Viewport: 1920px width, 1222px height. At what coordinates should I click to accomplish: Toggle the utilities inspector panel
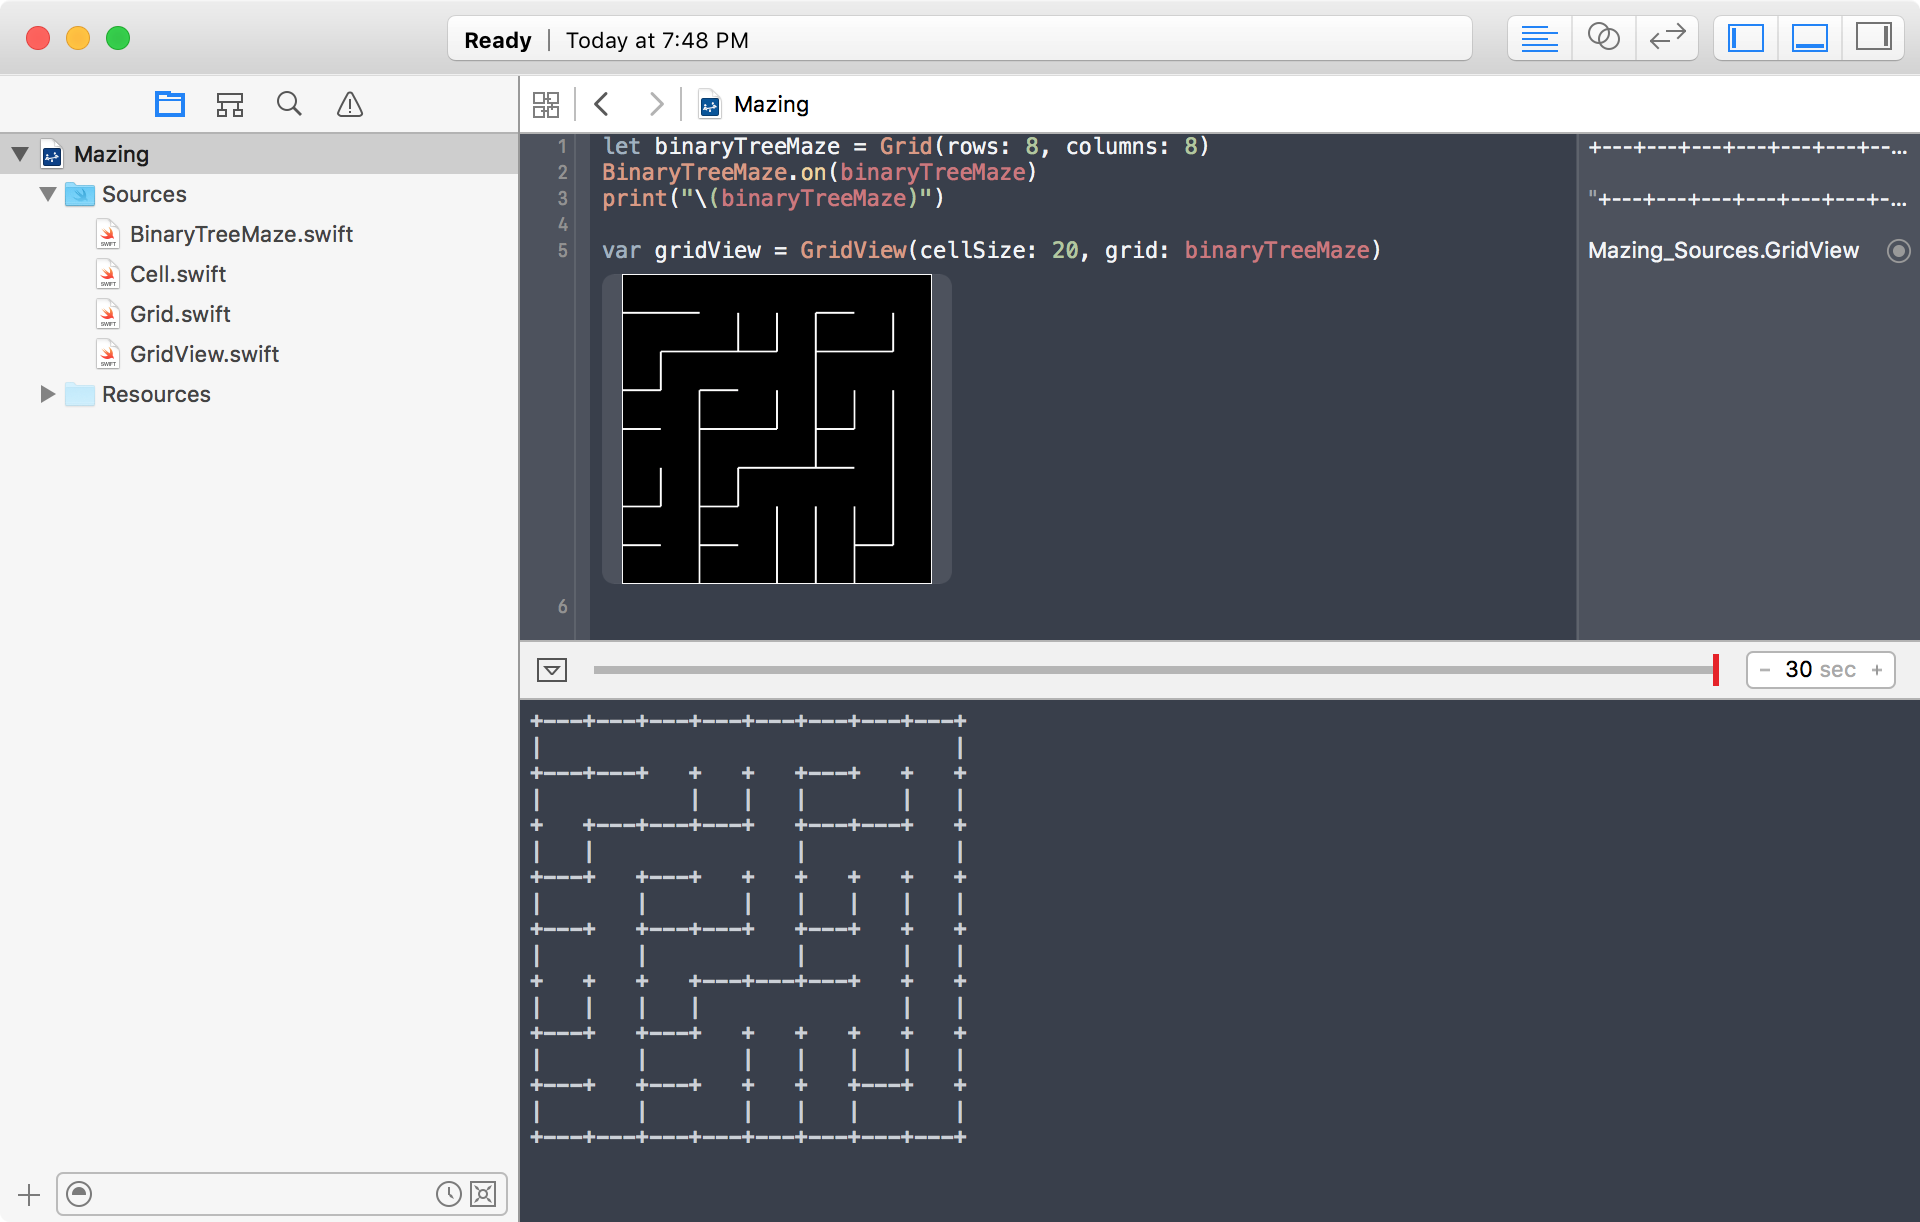(x=1873, y=38)
